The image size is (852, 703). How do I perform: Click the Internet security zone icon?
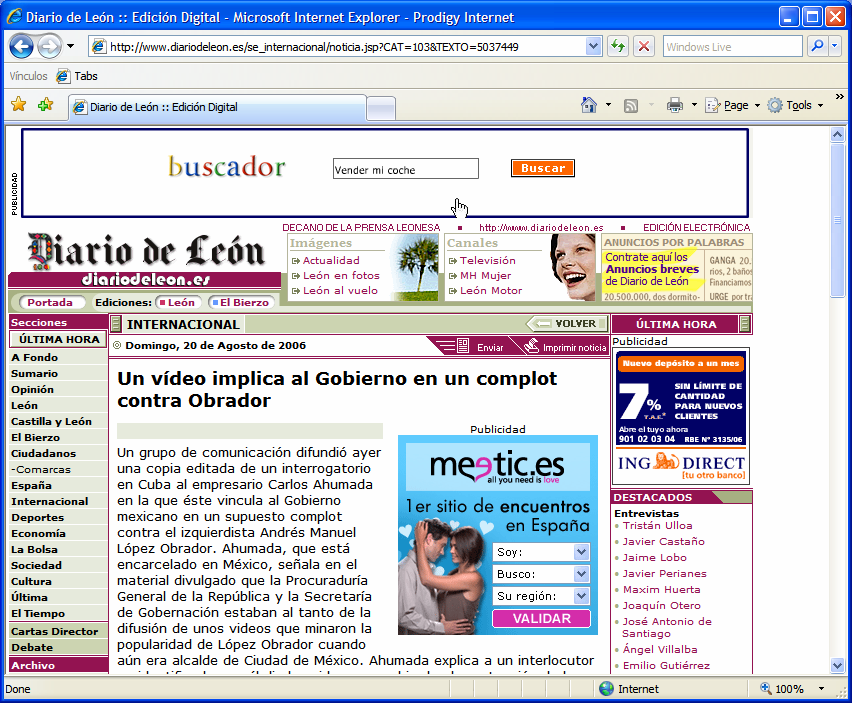pyautogui.click(x=606, y=689)
